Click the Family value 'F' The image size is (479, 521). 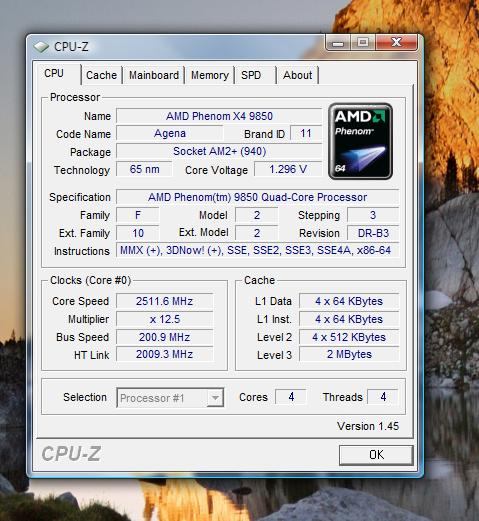138,215
